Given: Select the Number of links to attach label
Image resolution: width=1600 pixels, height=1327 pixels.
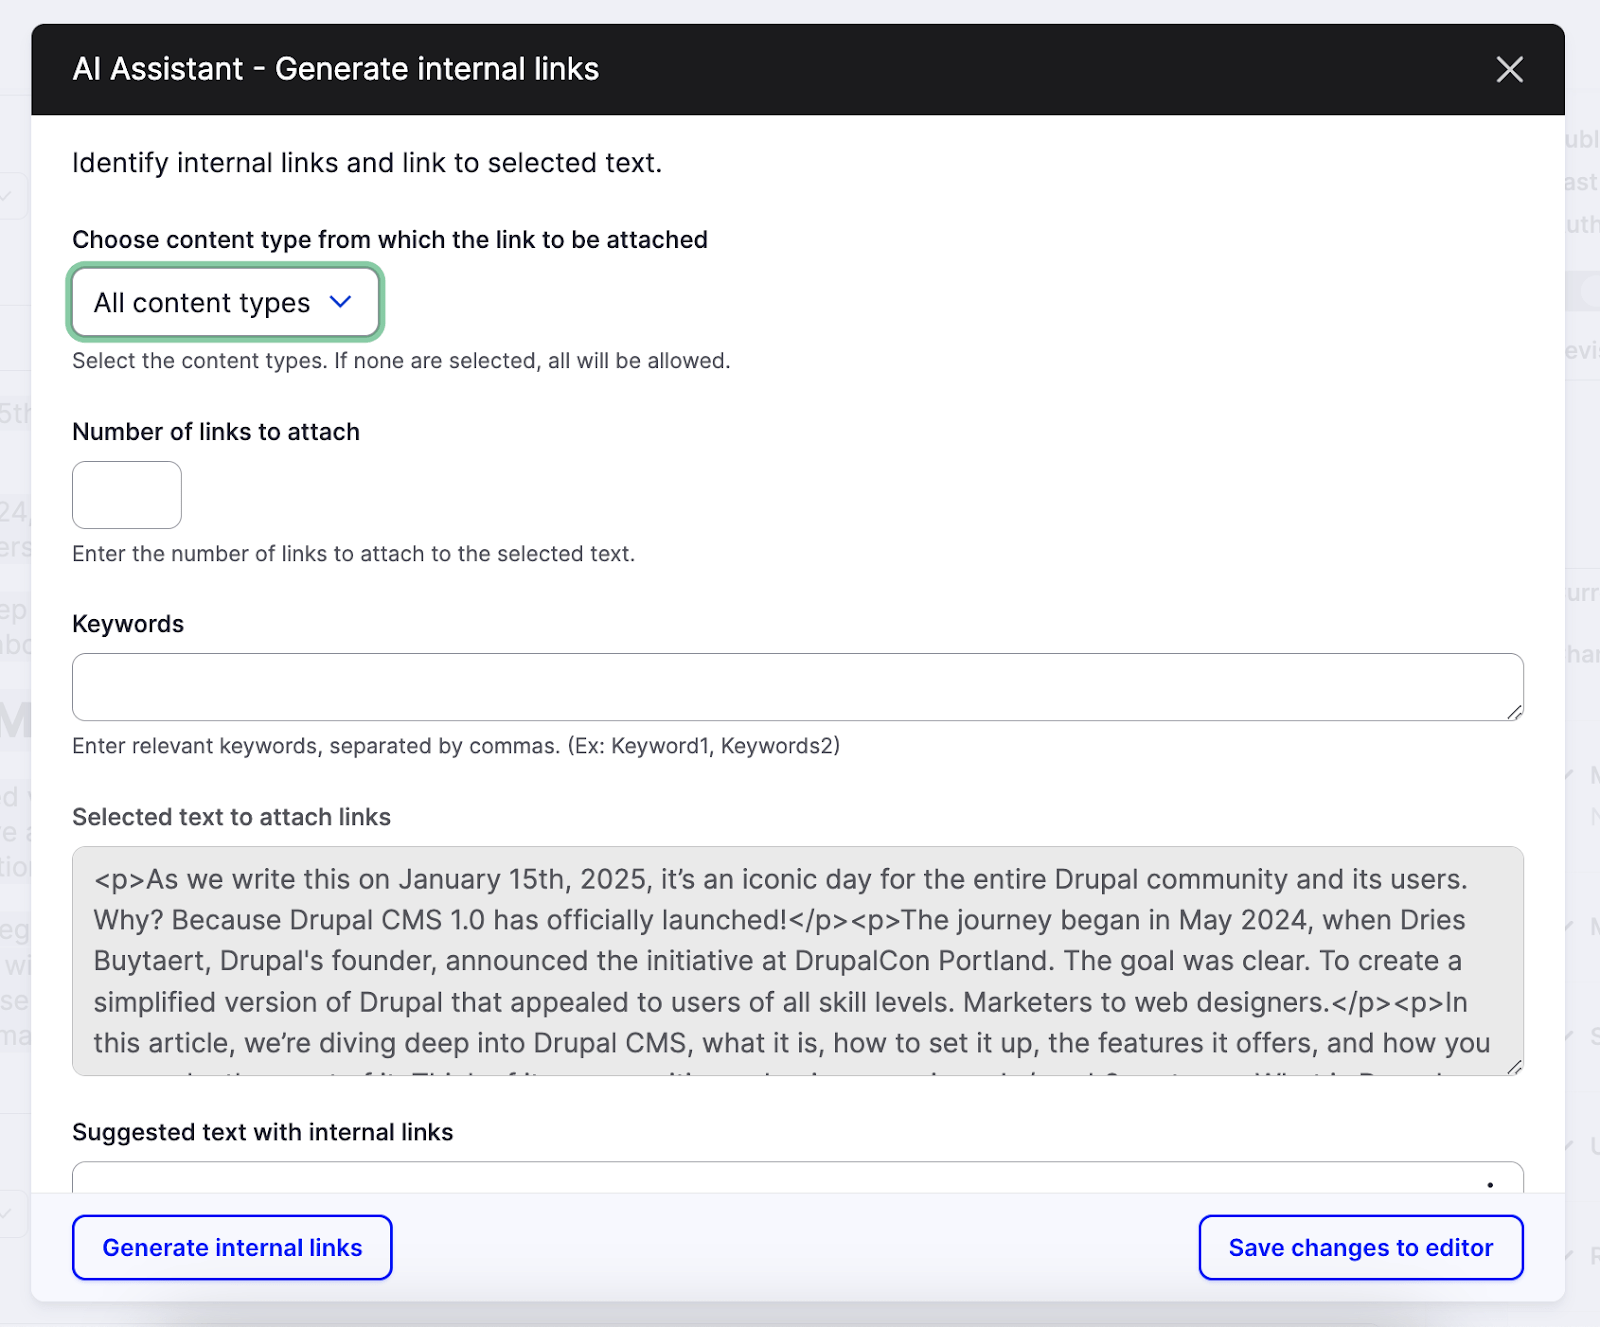Looking at the screenshot, I should tap(216, 432).
